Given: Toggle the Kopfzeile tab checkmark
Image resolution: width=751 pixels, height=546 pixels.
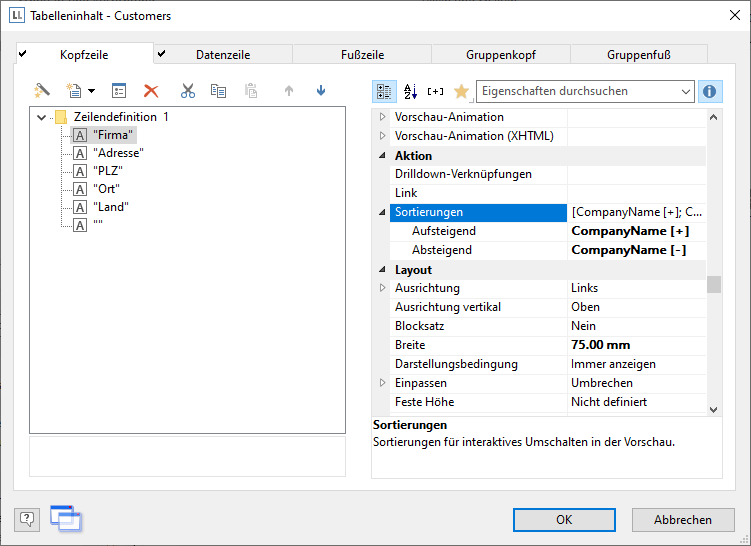Looking at the screenshot, I should 23,54.
